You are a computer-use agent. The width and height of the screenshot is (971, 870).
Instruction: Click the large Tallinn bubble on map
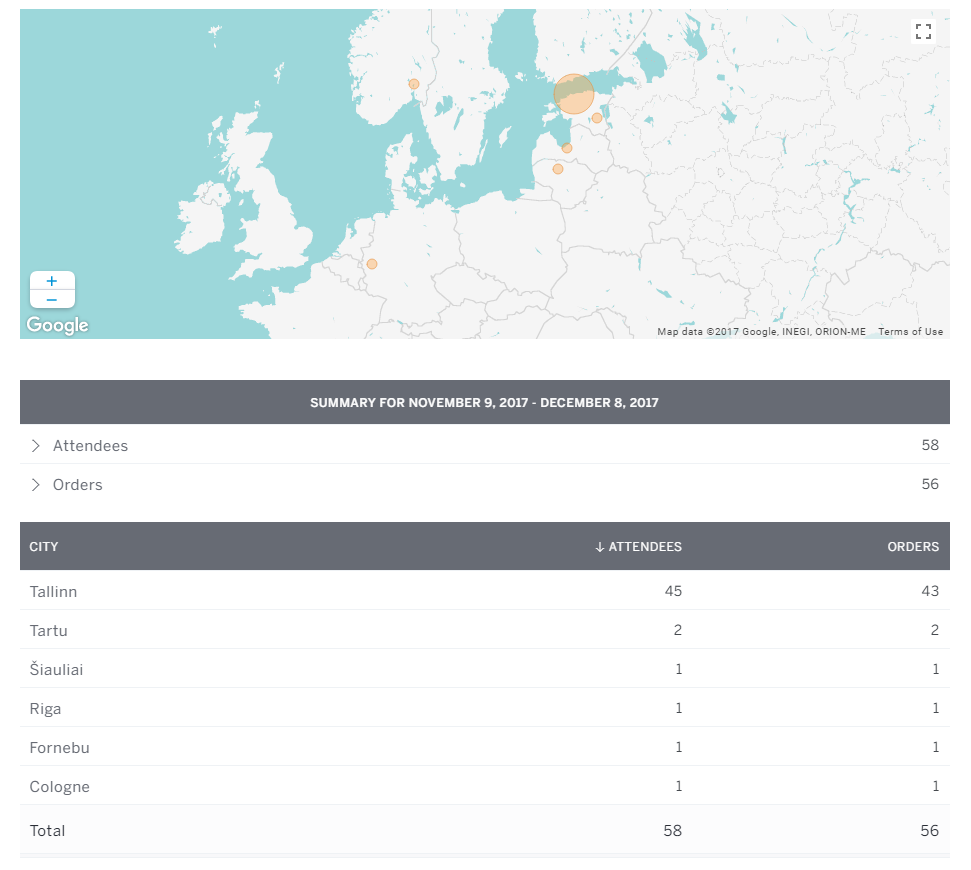[574, 94]
